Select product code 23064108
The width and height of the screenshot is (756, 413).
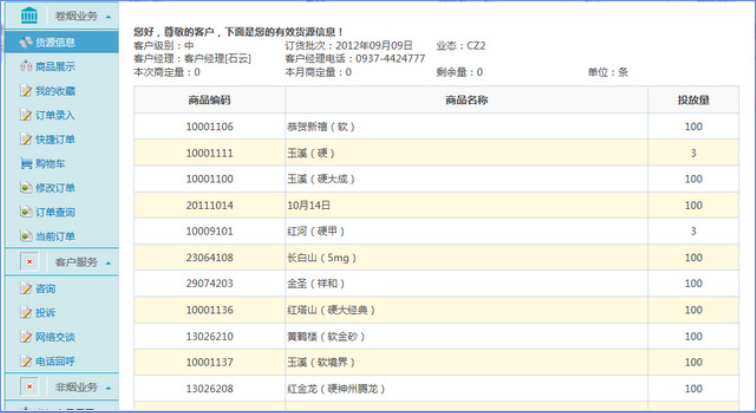pos(209,257)
